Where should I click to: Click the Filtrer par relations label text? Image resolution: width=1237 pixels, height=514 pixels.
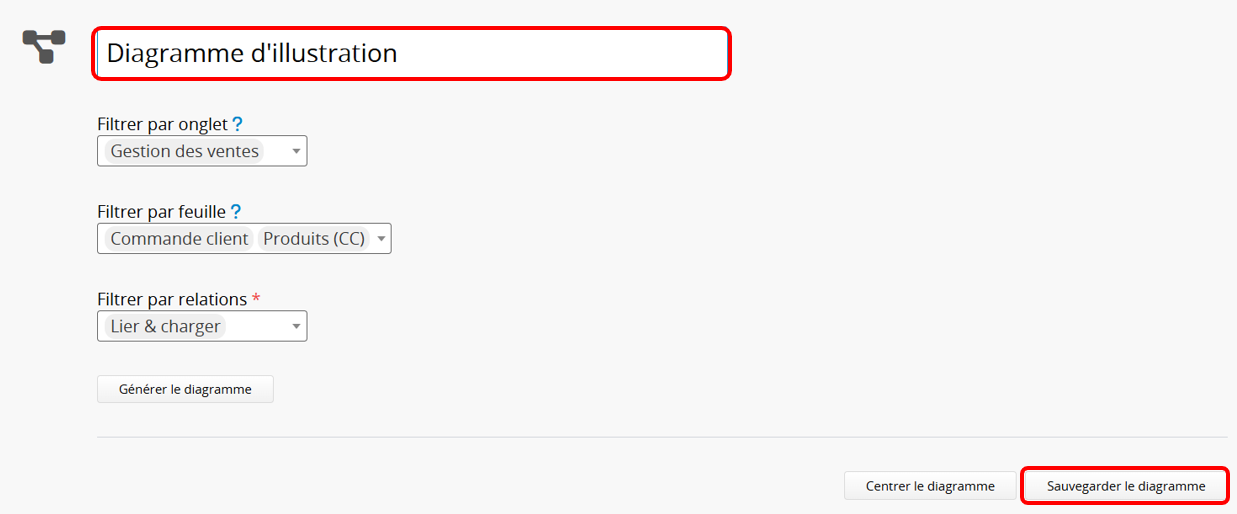tap(172, 299)
